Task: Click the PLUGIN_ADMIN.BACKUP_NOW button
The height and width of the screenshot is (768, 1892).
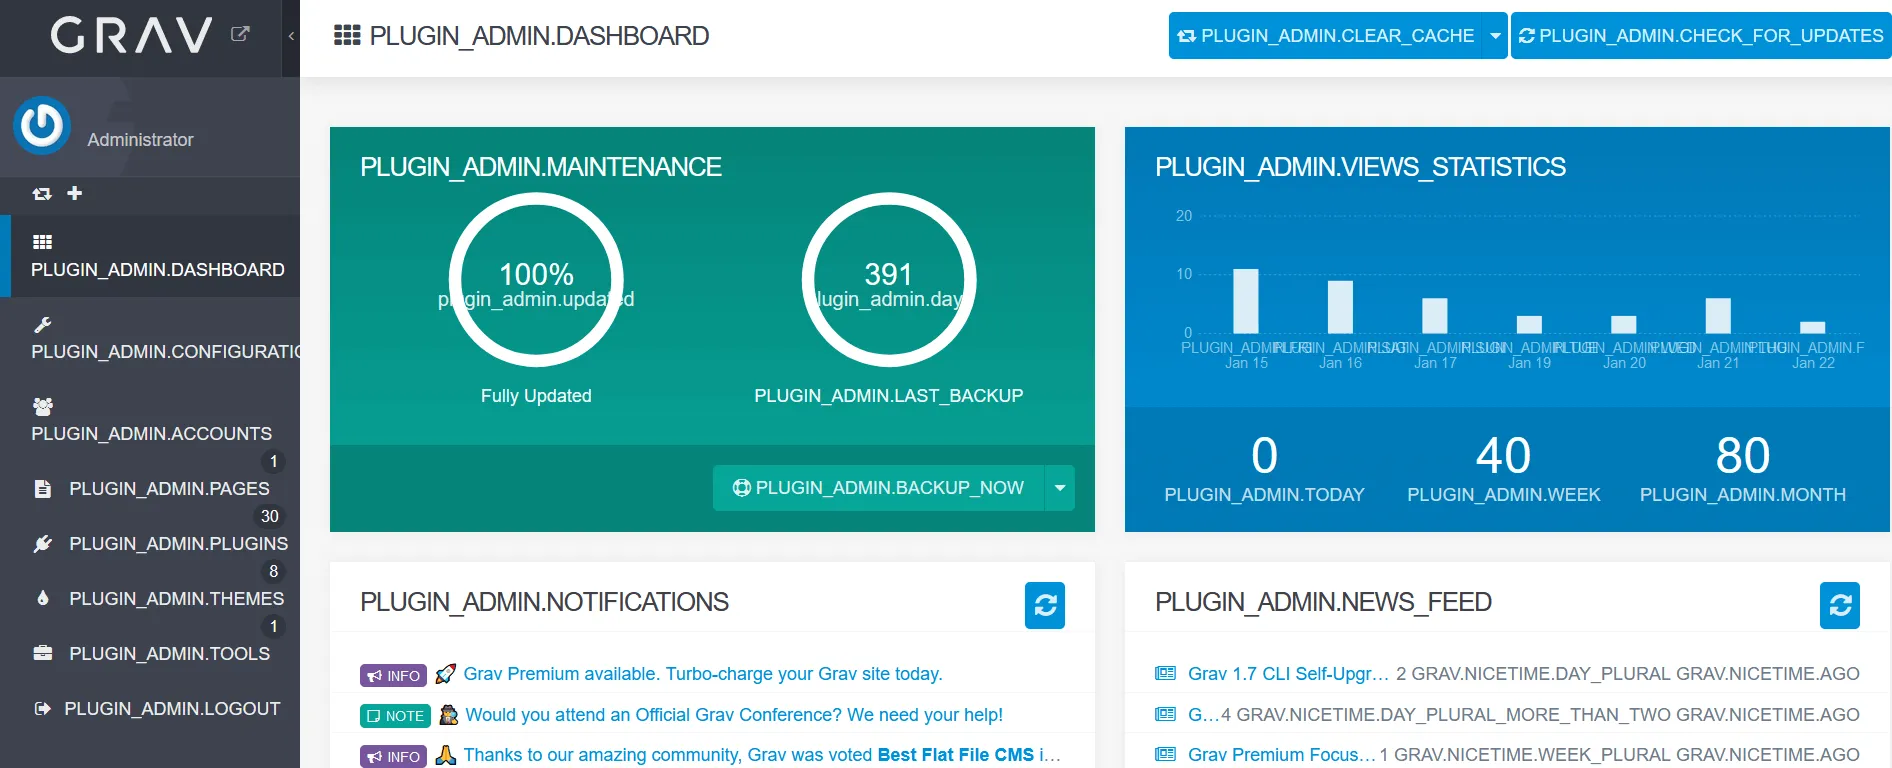Action: point(879,488)
